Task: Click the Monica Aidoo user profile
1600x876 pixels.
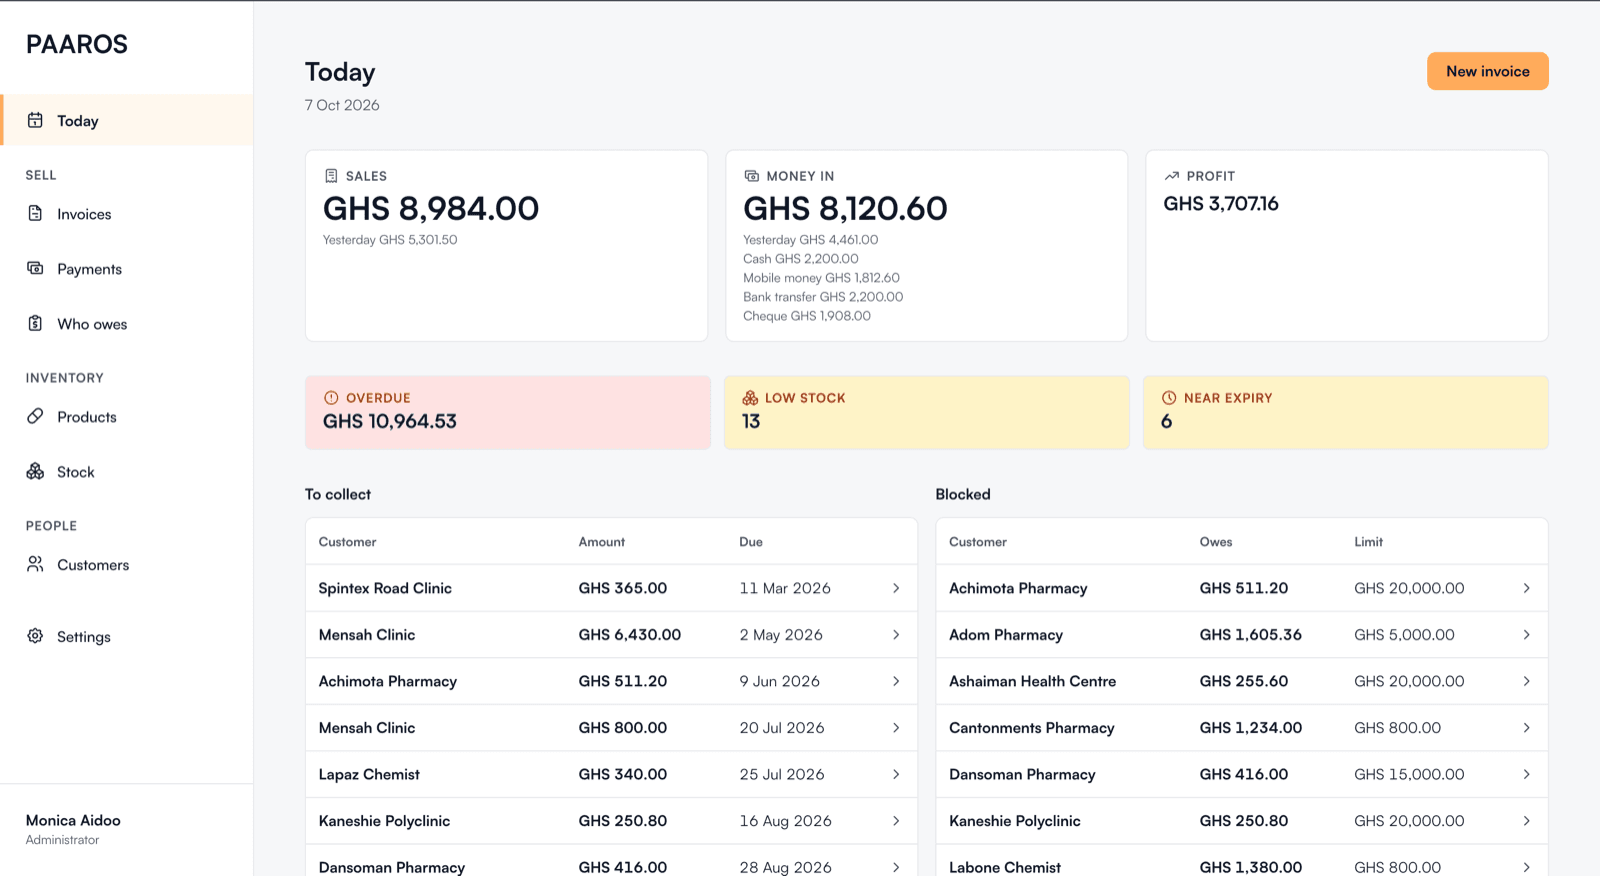Action: [73, 829]
